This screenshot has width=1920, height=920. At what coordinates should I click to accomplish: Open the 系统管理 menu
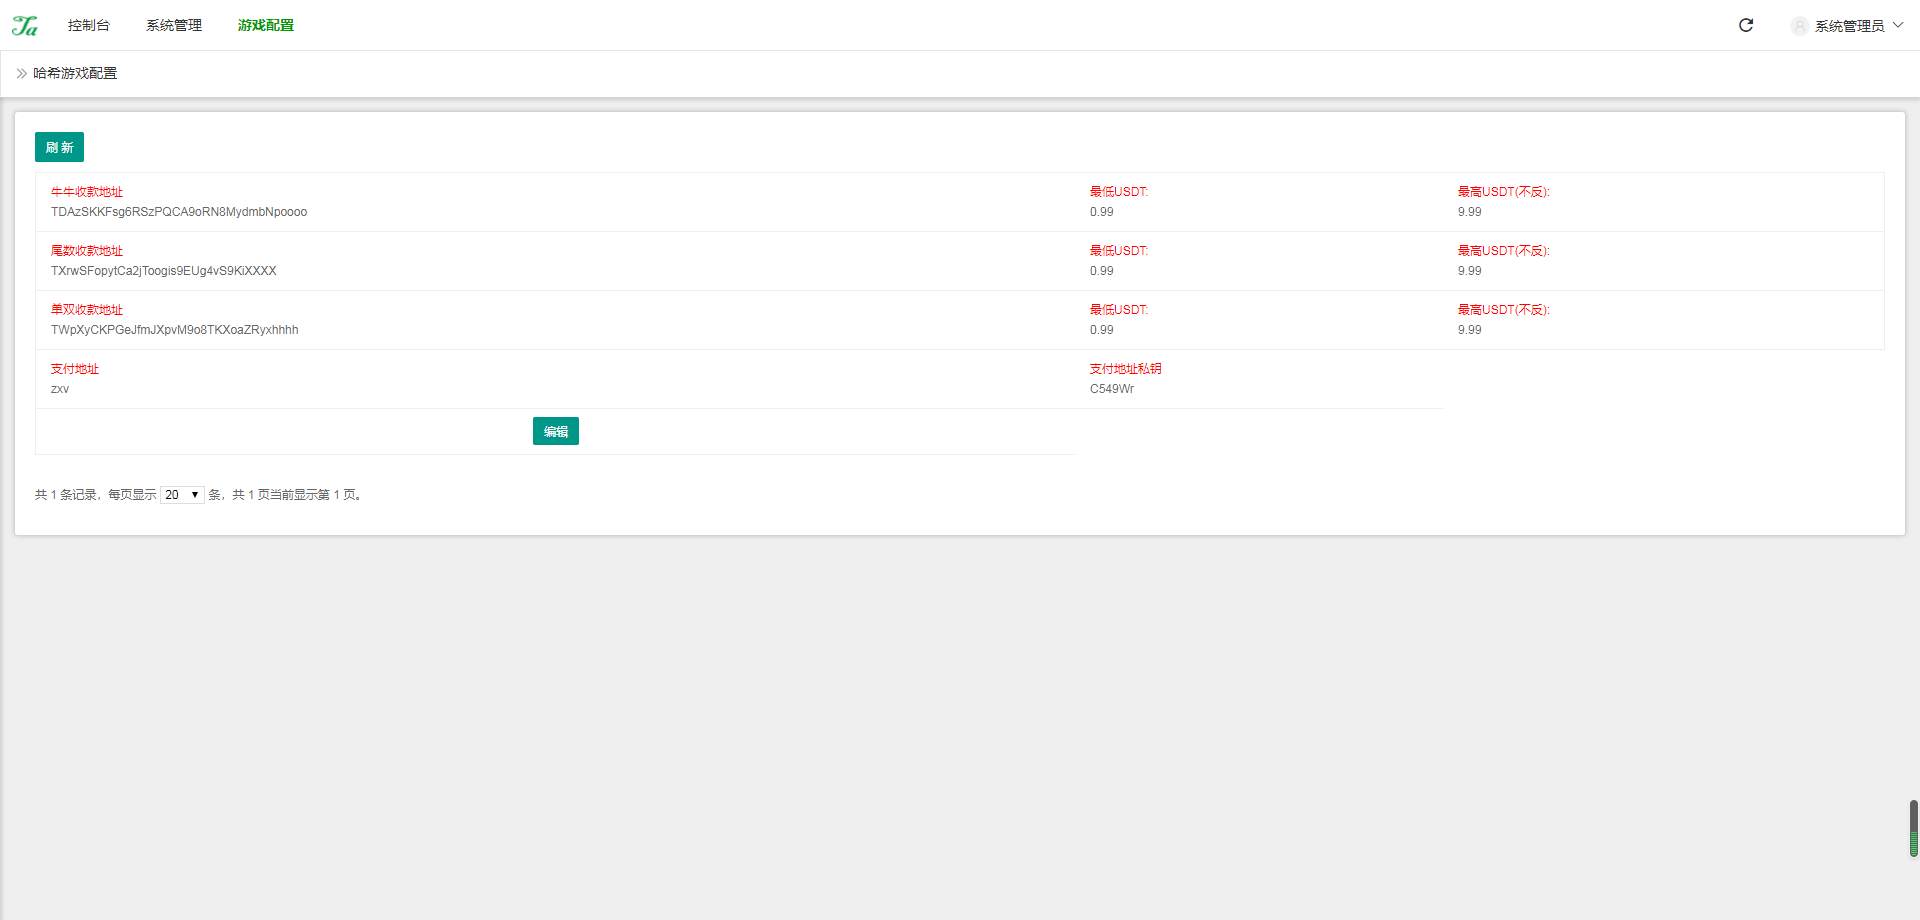tap(174, 25)
